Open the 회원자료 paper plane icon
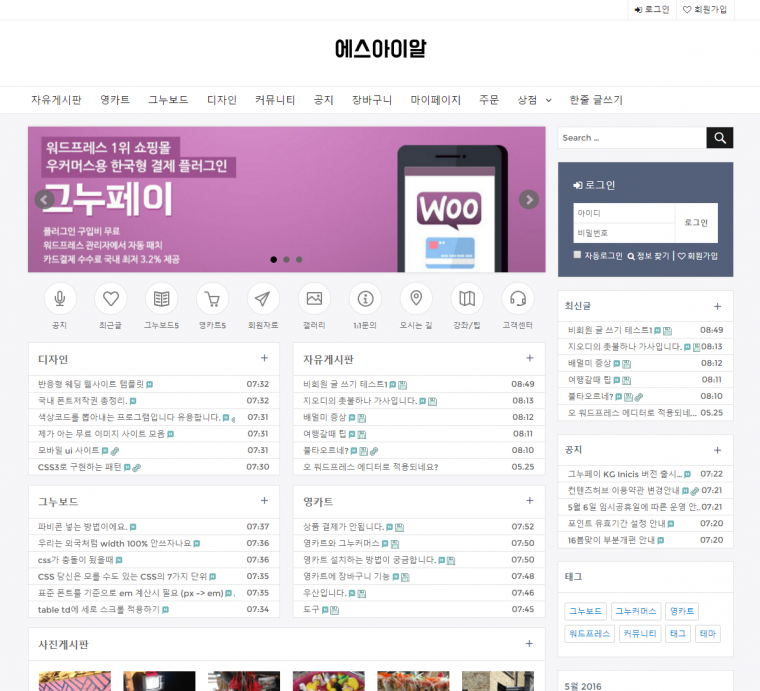This screenshot has height=691, width=760. coord(263,298)
